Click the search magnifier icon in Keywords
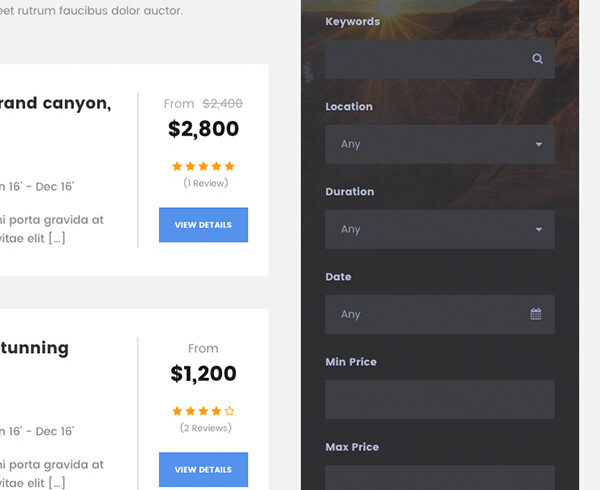 537,59
